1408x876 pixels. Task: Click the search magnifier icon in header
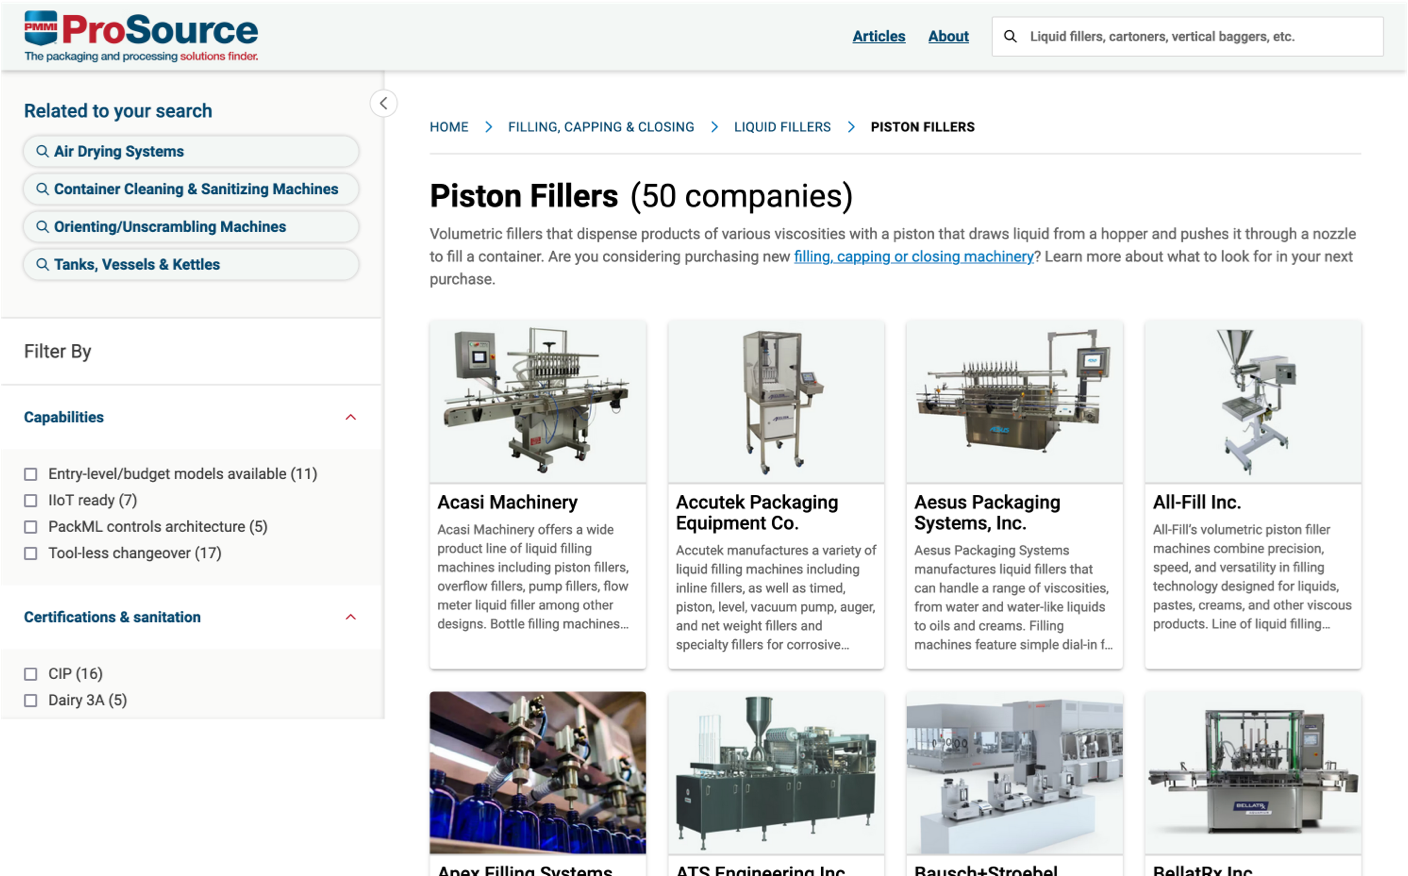(1010, 37)
